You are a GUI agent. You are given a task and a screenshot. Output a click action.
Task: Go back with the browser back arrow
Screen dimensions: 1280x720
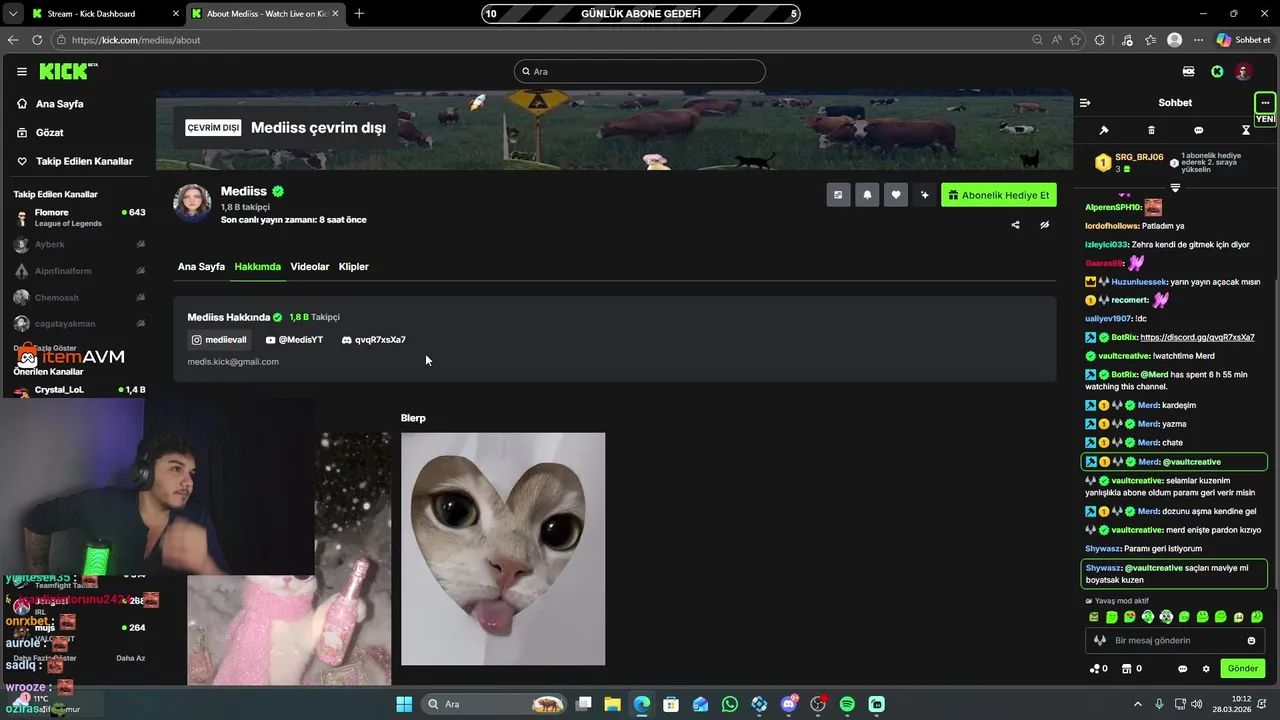tap(13, 40)
